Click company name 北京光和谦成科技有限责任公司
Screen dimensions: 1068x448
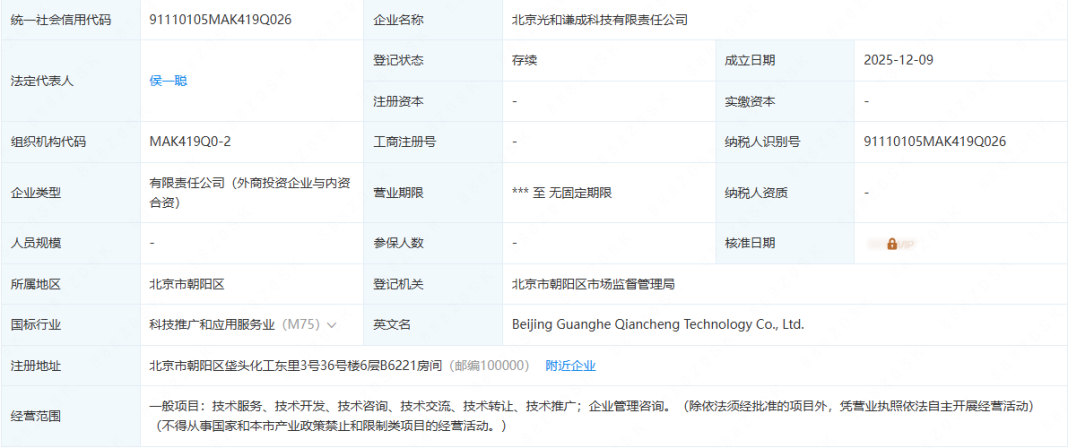[599, 20]
